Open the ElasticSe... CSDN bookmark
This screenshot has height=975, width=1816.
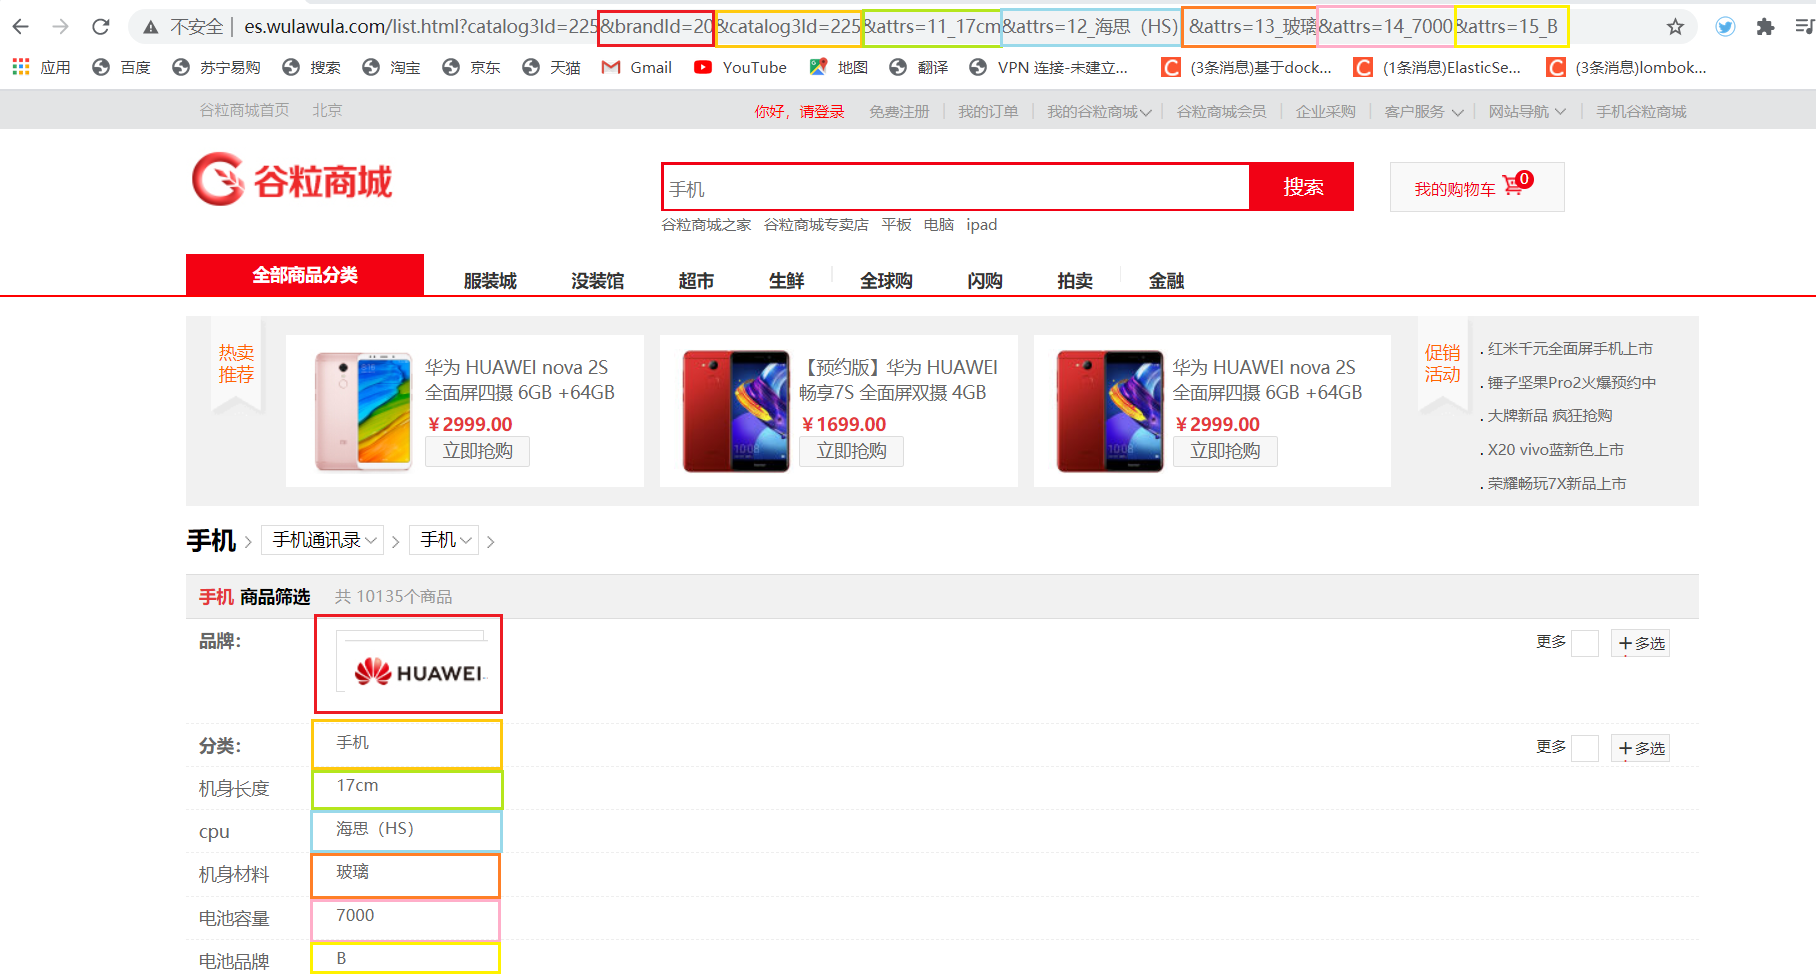pyautogui.click(x=1437, y=67)
